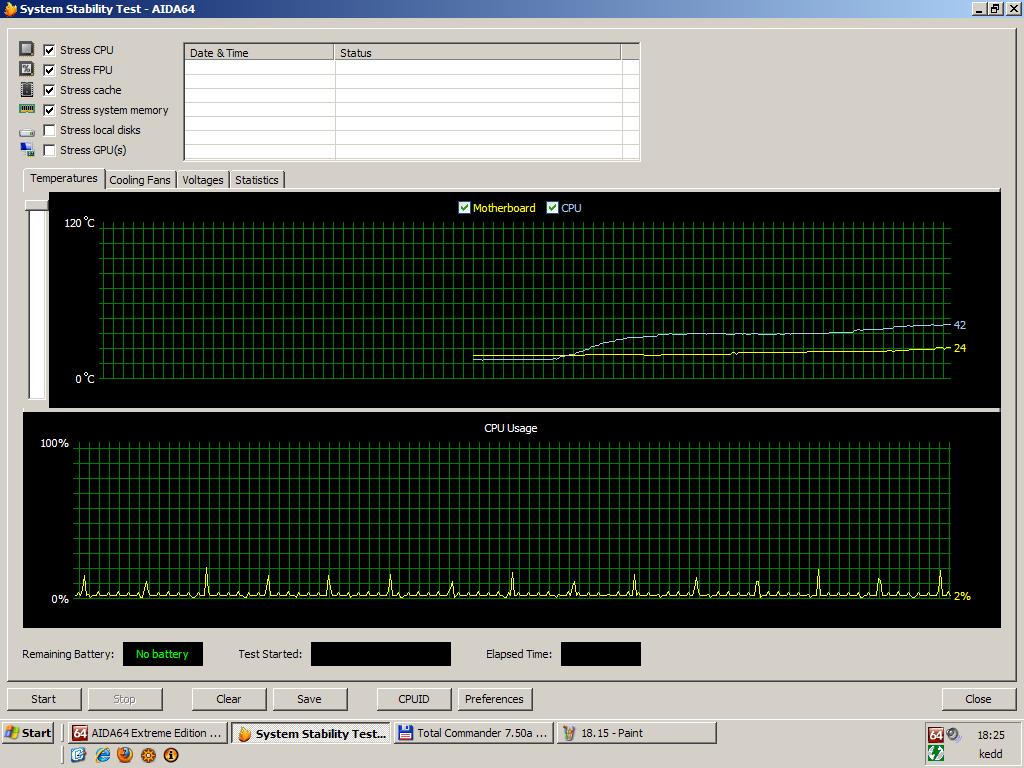Enable the Stress GPU(s) checkbox
This screenshot has height=768, width=1024.
tap(49, 150)
